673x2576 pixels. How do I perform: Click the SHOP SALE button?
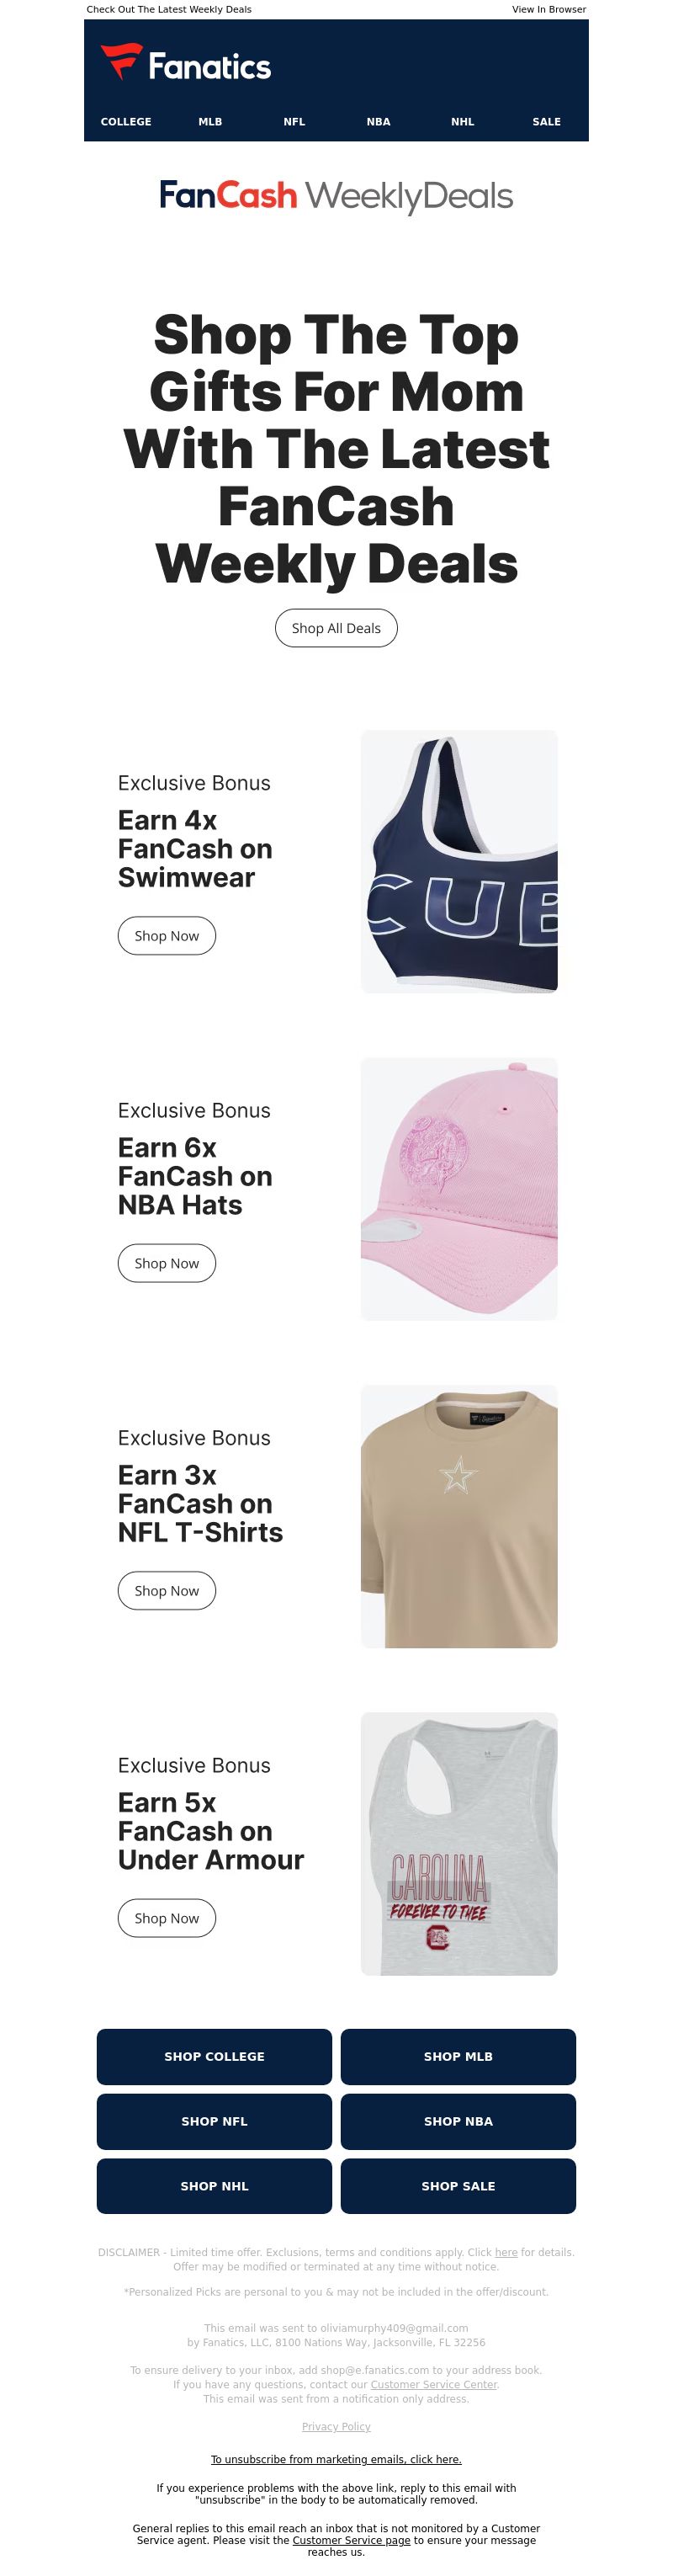pos(458,2187)
